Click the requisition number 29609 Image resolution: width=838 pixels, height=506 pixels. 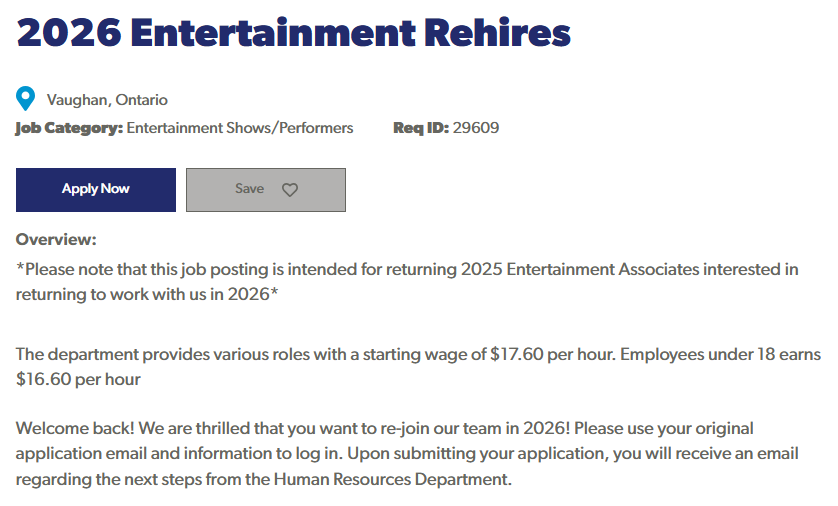tap(476, 128)
